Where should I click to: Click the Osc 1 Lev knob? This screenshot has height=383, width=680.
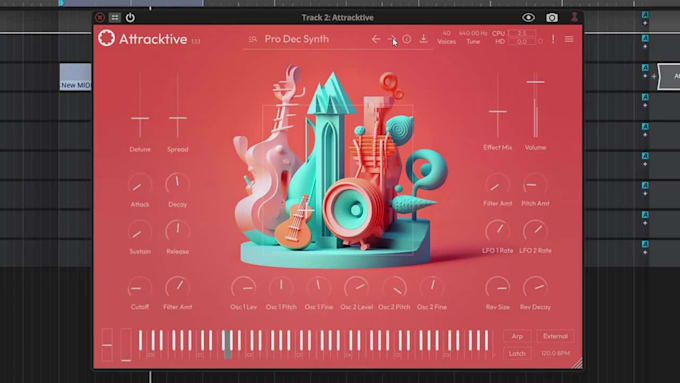coord(243,287)
